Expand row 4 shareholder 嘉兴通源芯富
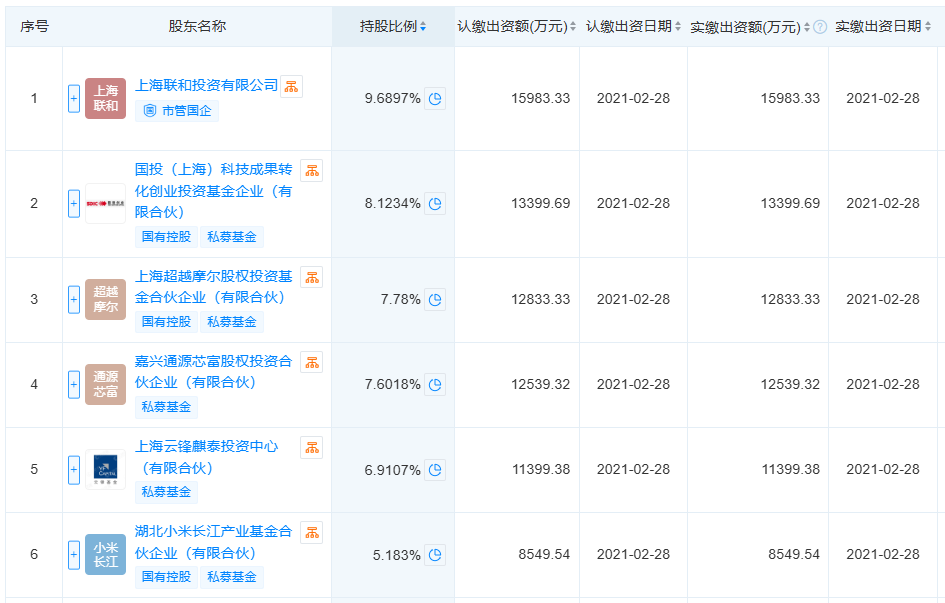Viewport: 945px width, 603px height. click(x=74, y=384)
